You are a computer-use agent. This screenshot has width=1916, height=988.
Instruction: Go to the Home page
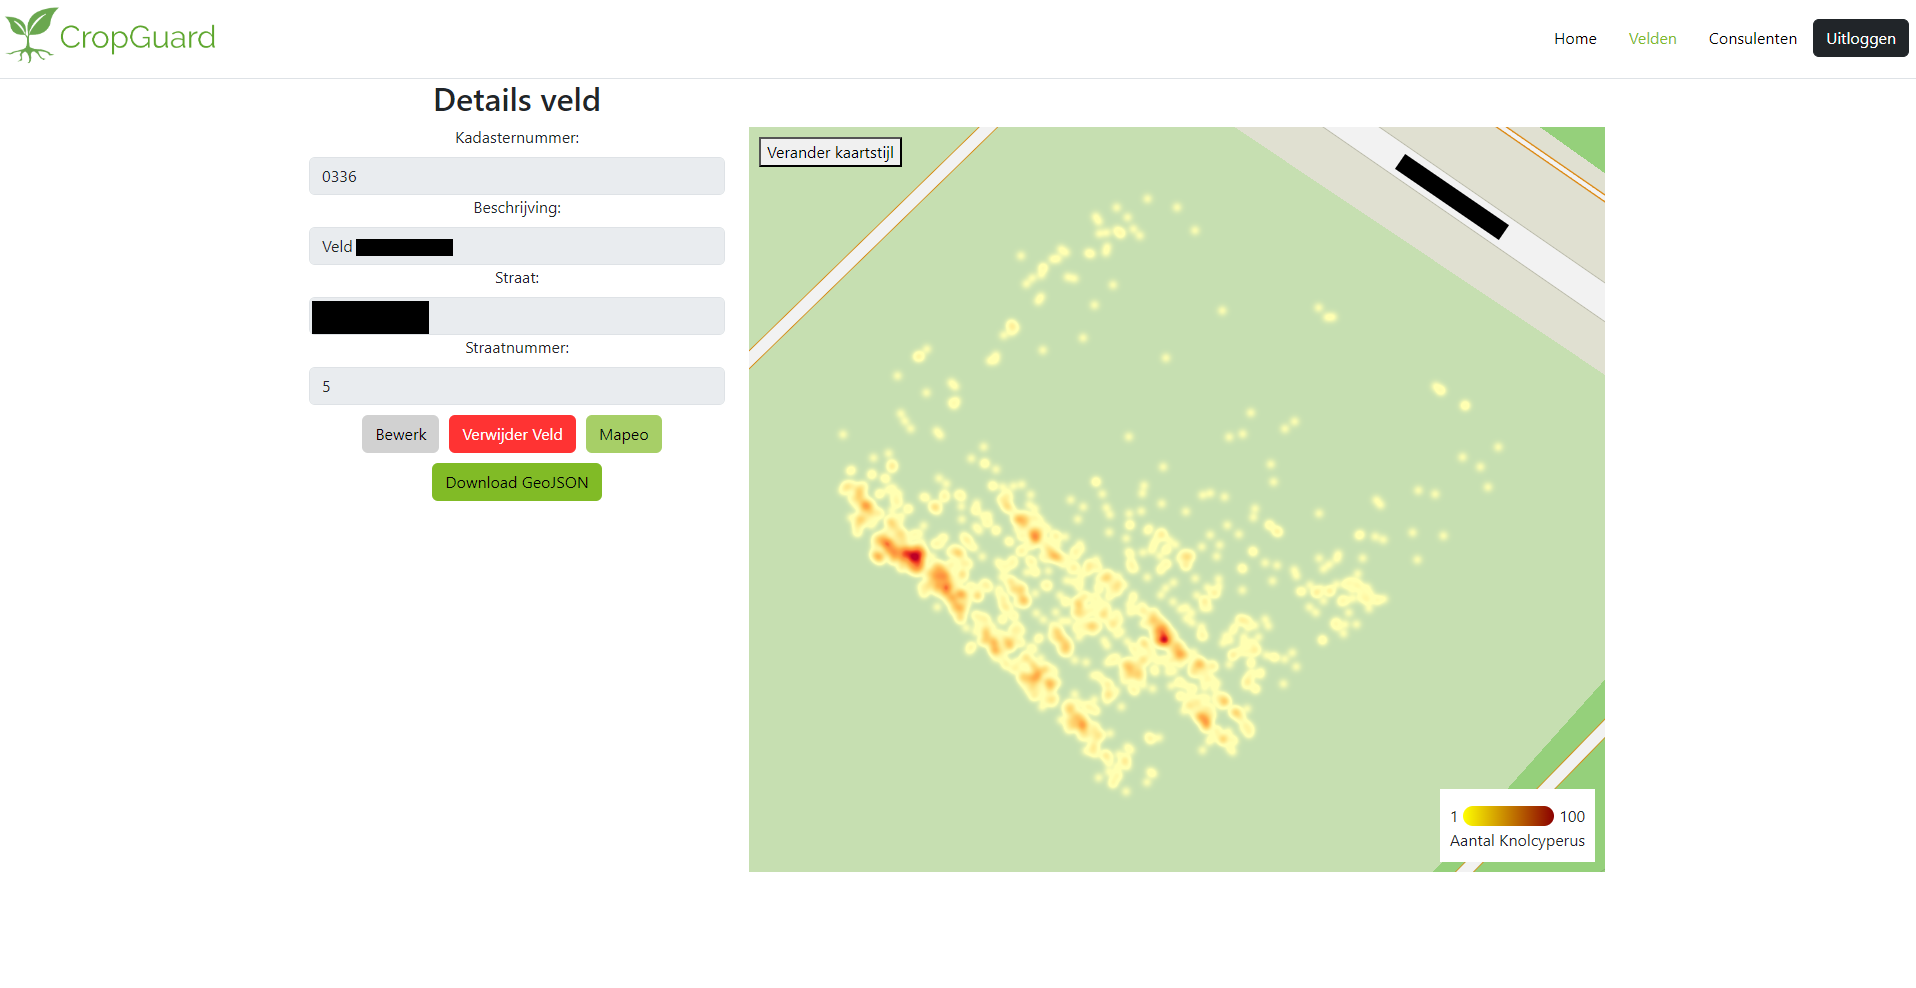point(1574,39)
